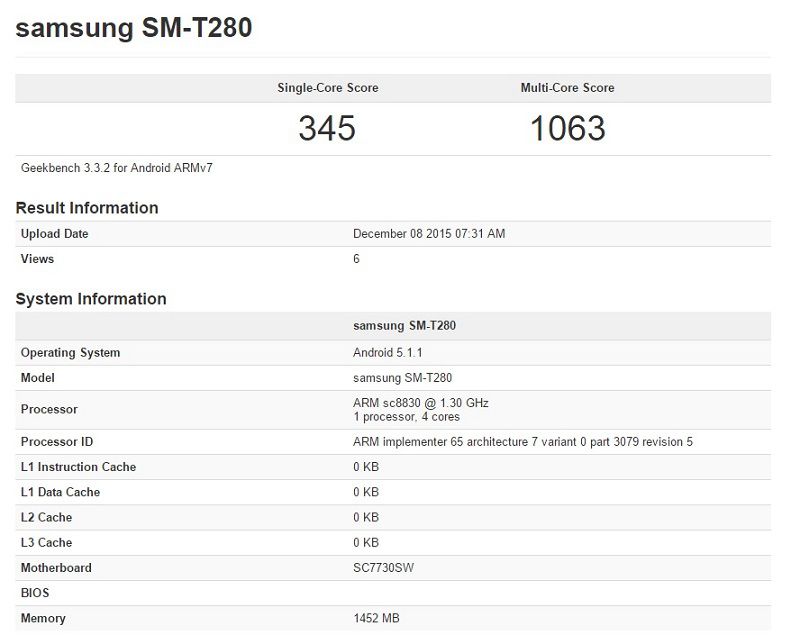Click the Model row value samsung SM-T280
The height and width of the screenshot is (644, 800).
pyautogui.click(x=402, y=378)
